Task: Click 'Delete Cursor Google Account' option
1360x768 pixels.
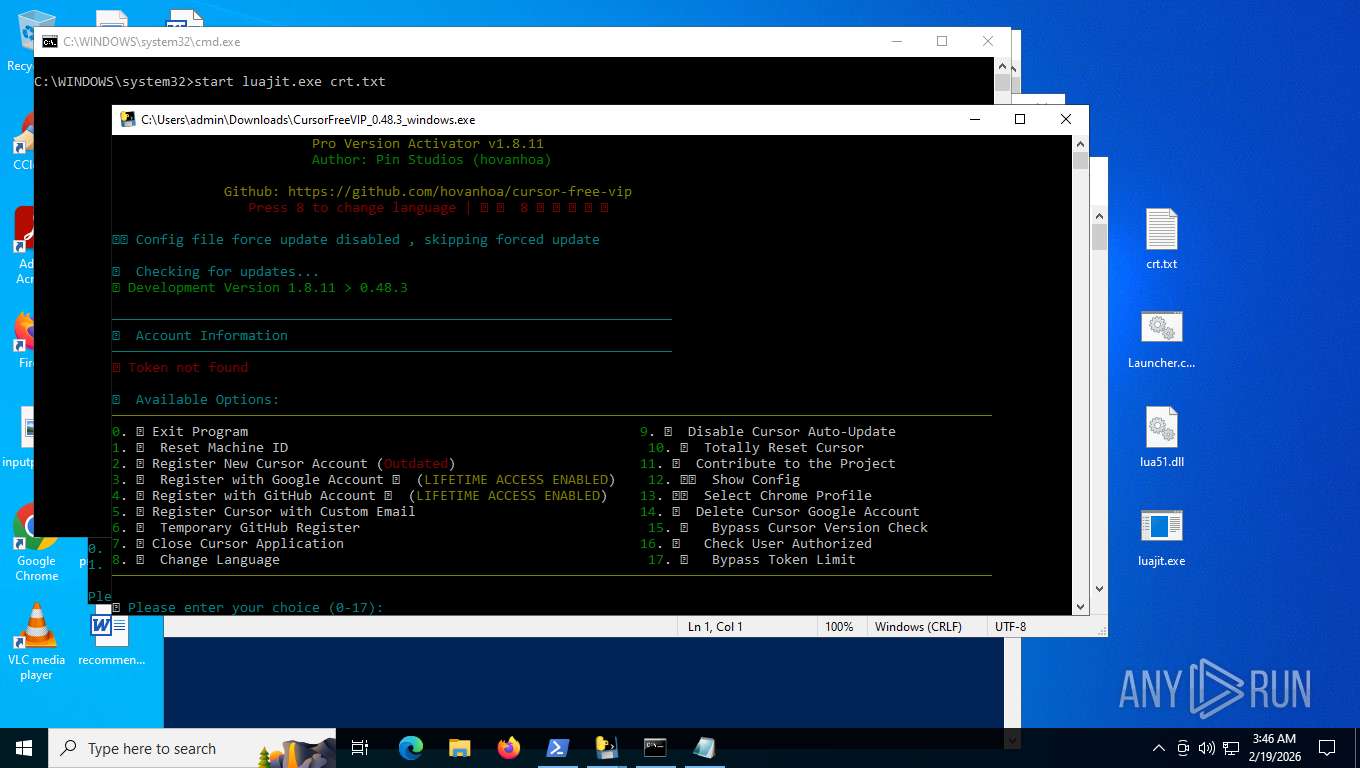Action: pyautogui.click(x=808, y=512)
